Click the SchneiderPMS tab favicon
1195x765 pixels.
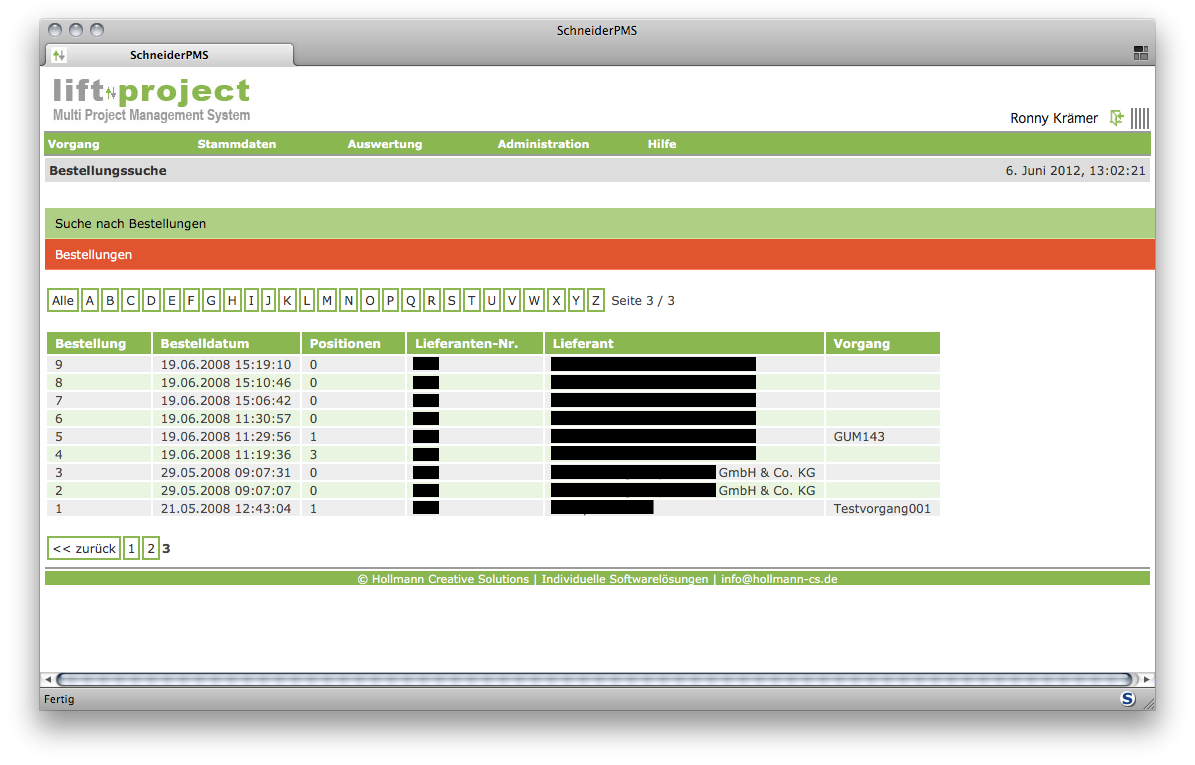[x=59, y=55]
